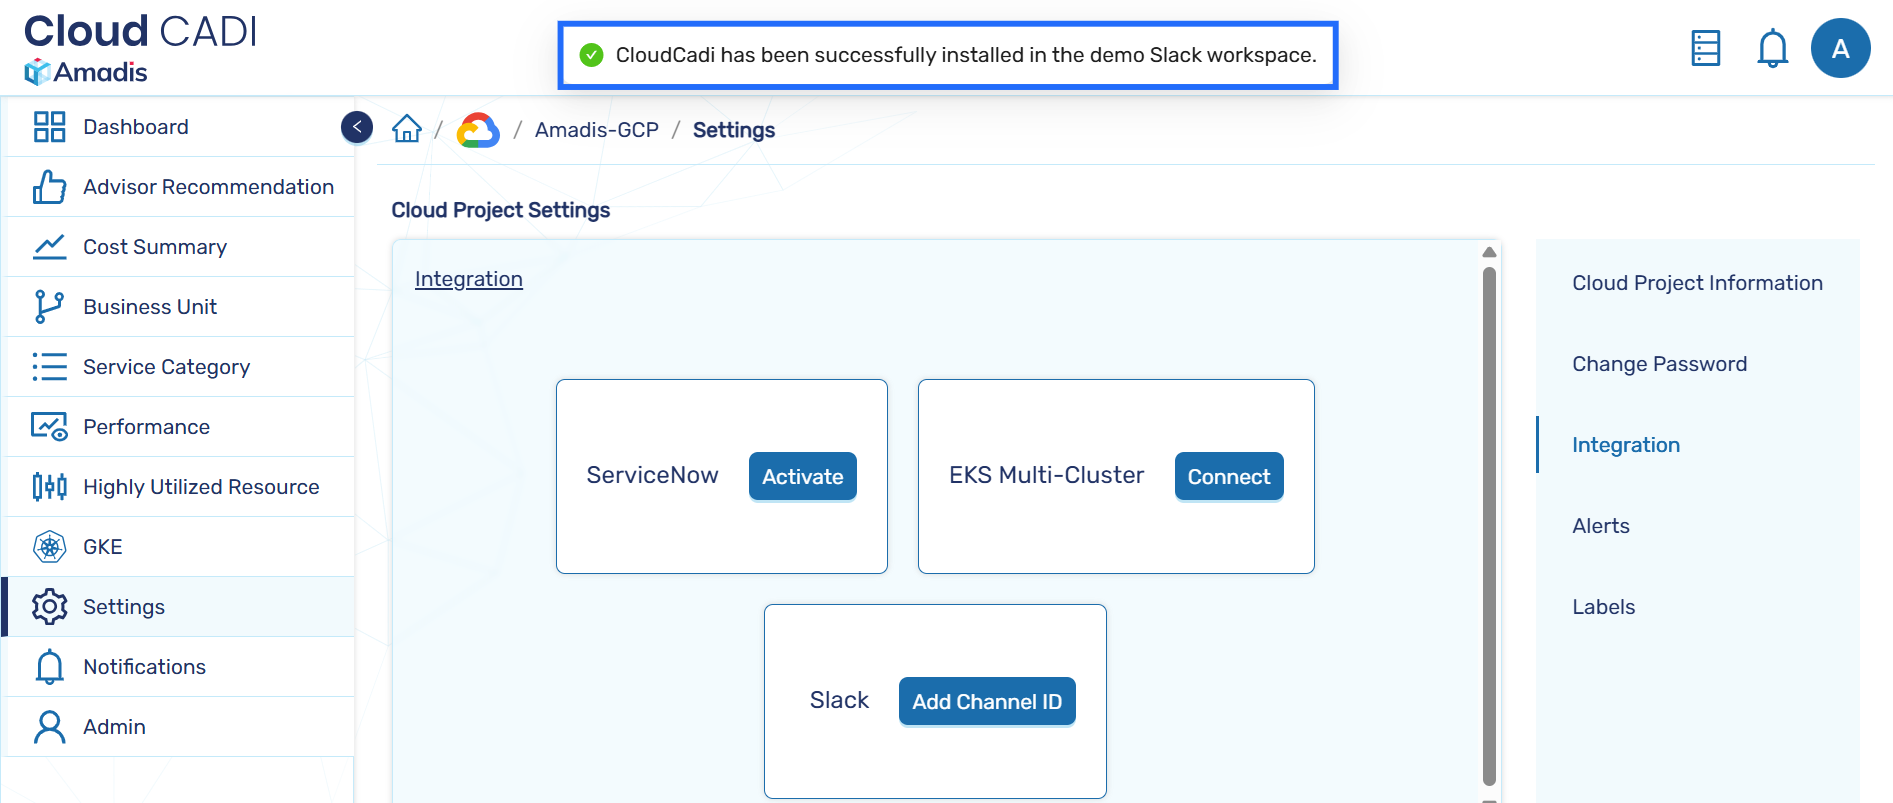This screenshot has width=1893, height=803.
Task: Open the server list icon in header
Action: (x=1705, y=48)
